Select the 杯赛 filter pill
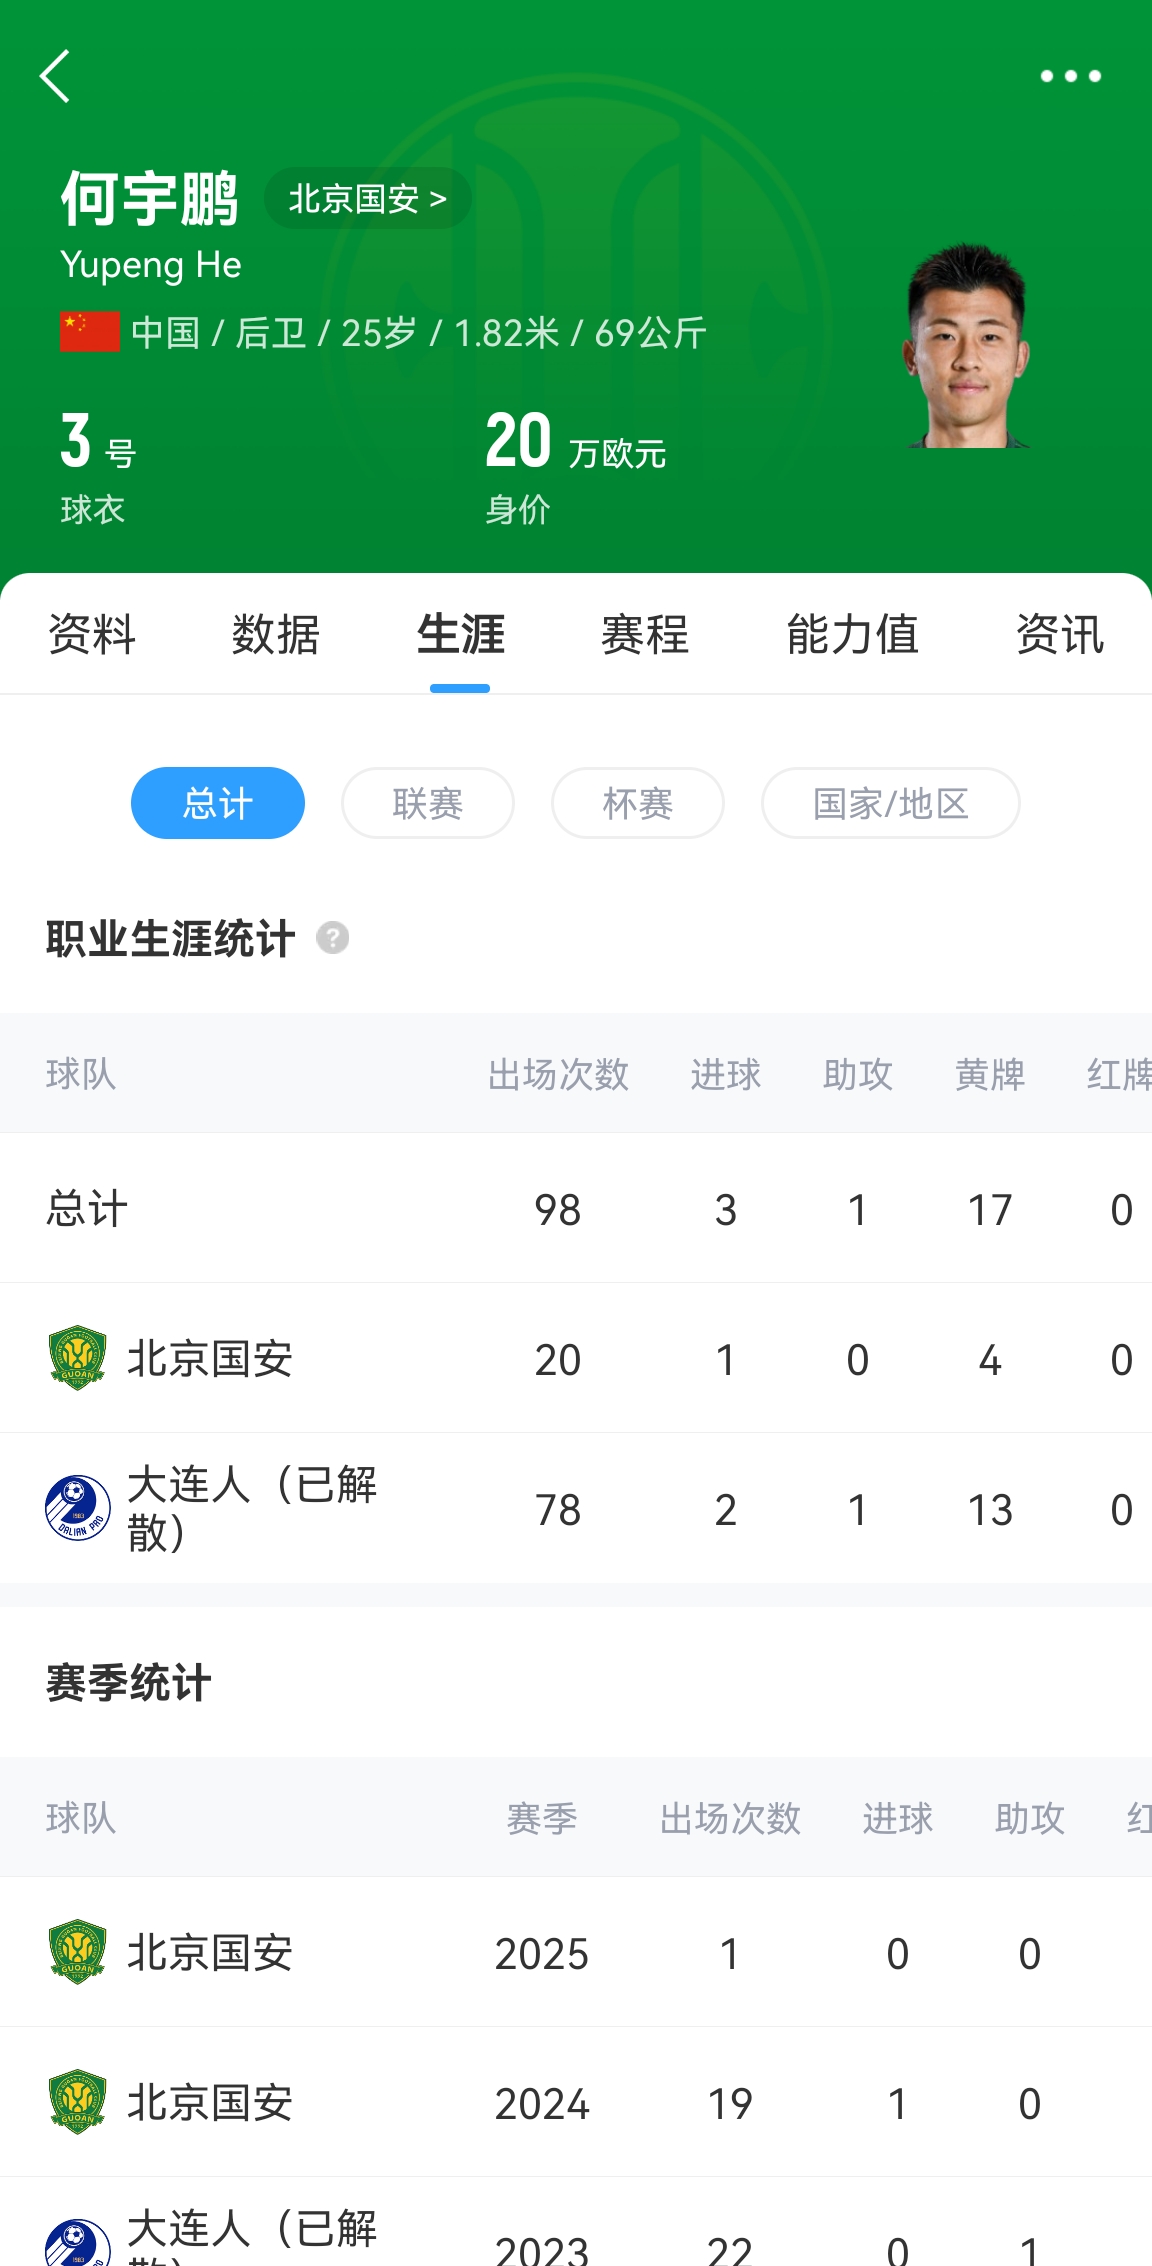Viewport: 1152px width, 2266px height. (x=638, y=803)
